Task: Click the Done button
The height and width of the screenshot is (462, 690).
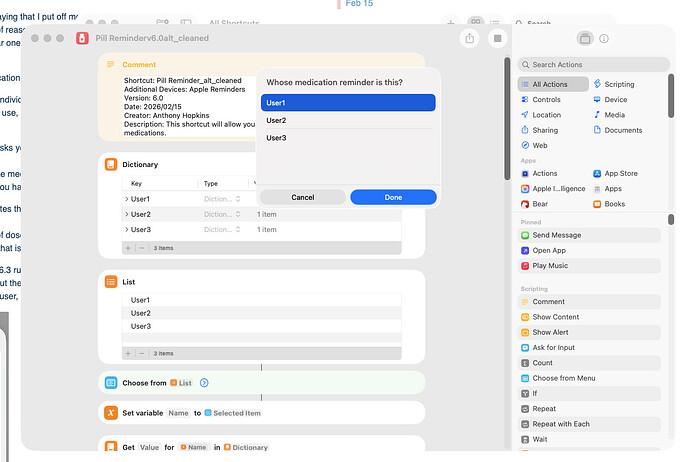Action: [x=393, y=197]
